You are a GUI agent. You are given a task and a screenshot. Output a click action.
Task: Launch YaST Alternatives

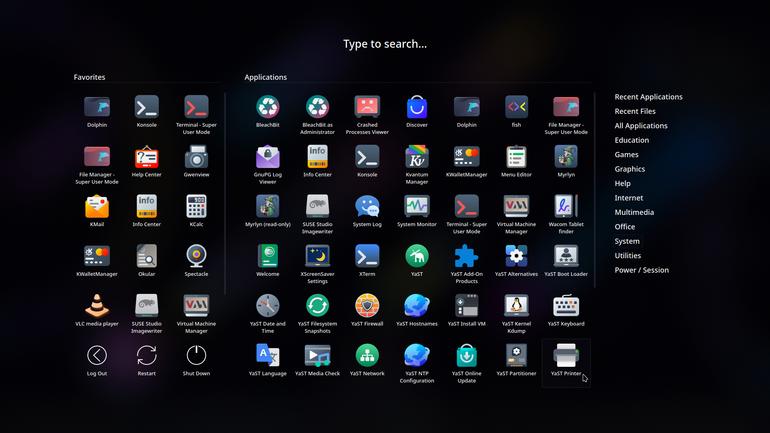pyautogui.click(x=516, y=261)
